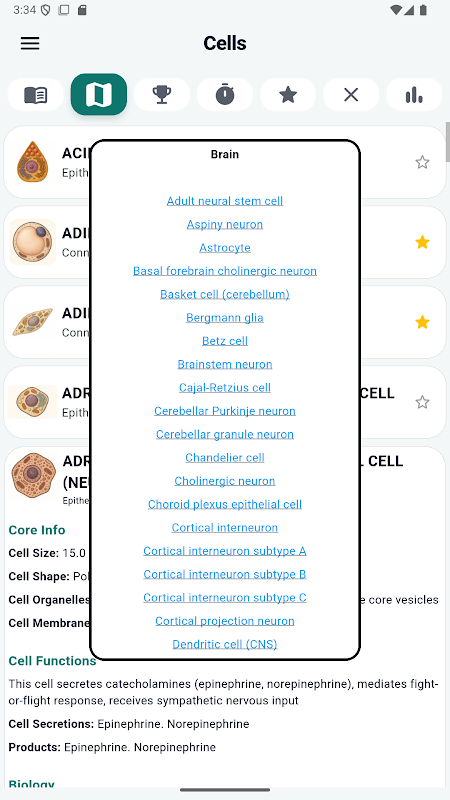Screen dimensions: 450x800
Task: Open the hamburger navigation menu
Action: tap(30, 43)
